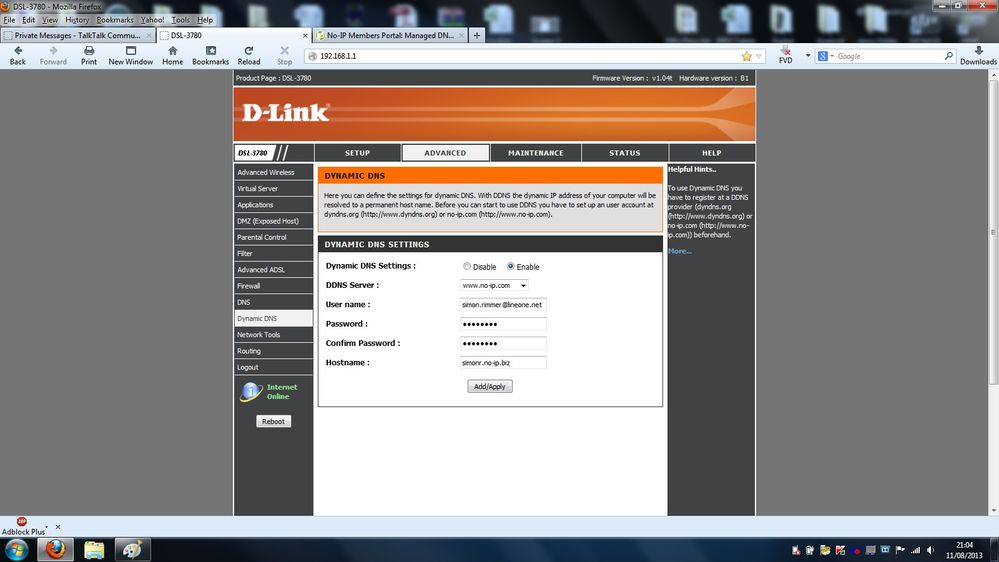Viewport: 999px width, 562px height.
Task: Open the ADVANCED router tab
Action: coord(445,153)
